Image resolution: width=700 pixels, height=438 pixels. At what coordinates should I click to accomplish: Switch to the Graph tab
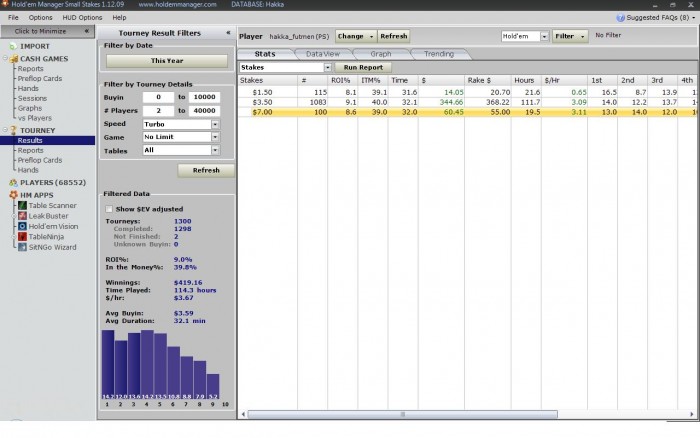click(380, 54)
